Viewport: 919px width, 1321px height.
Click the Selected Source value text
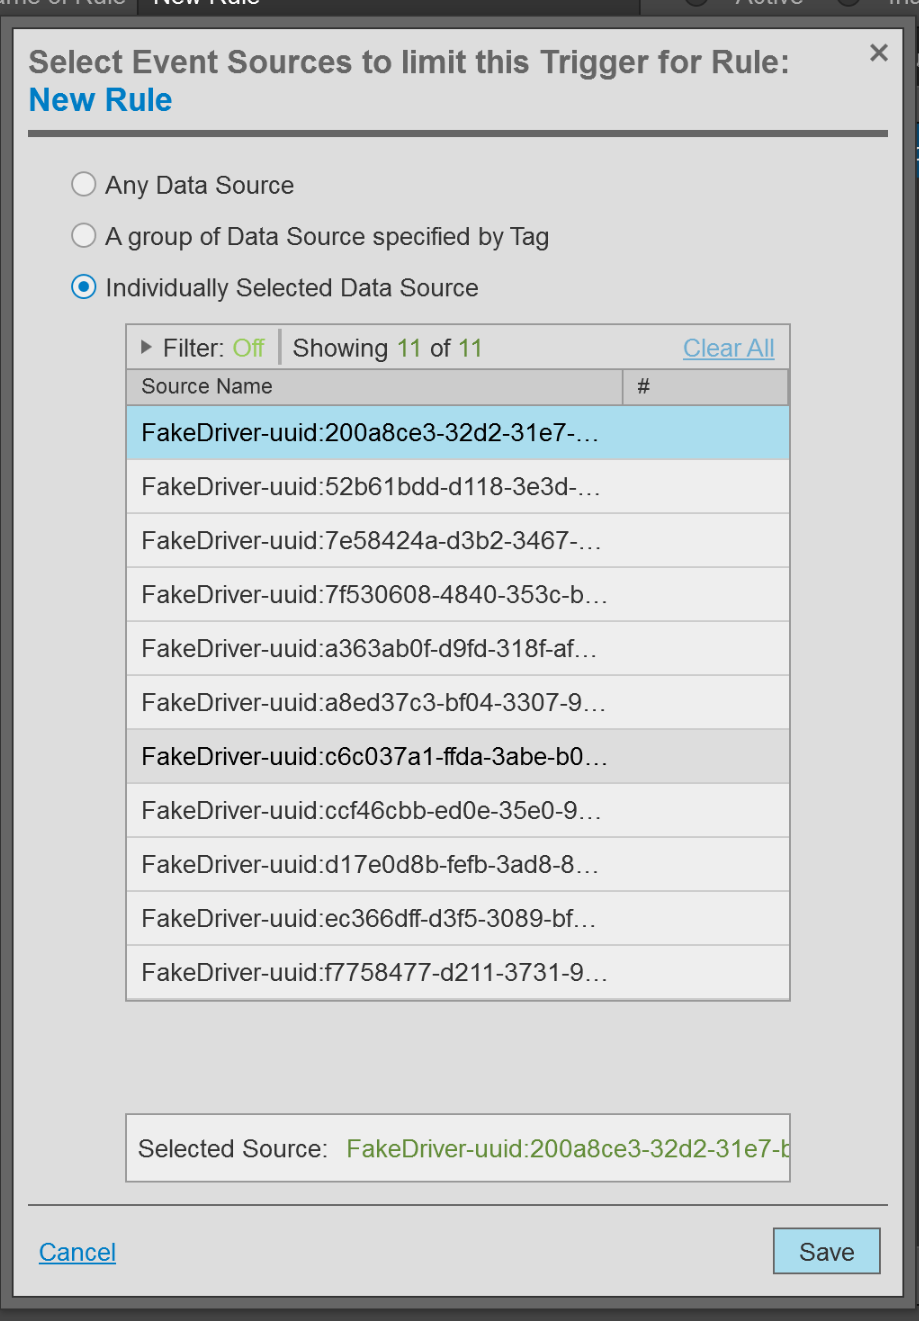(567, 1149)
